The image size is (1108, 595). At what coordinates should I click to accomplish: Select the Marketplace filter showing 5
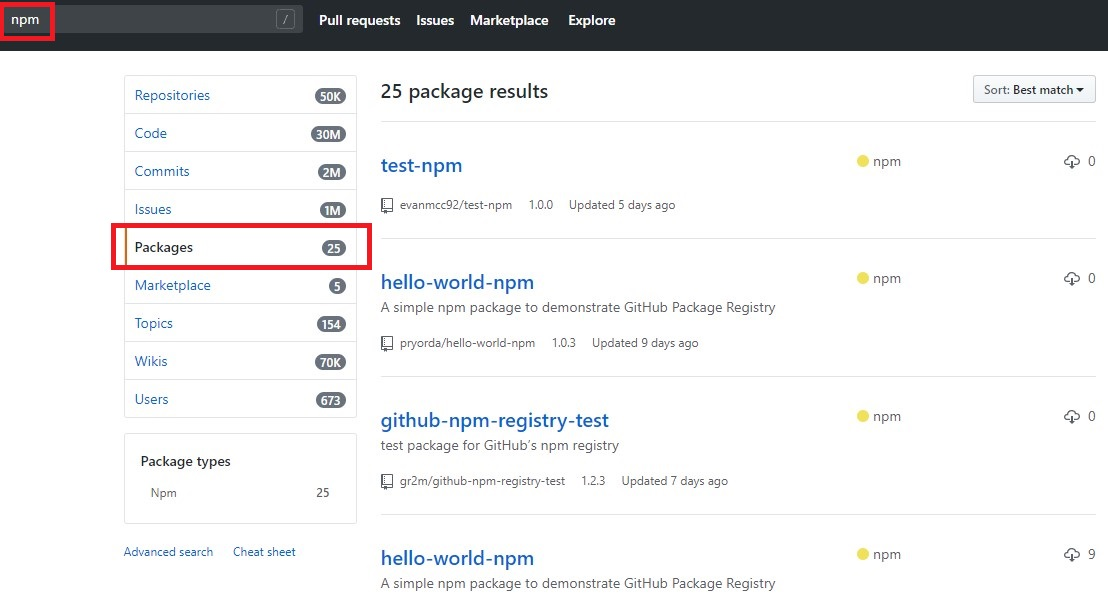pos(240,285)
